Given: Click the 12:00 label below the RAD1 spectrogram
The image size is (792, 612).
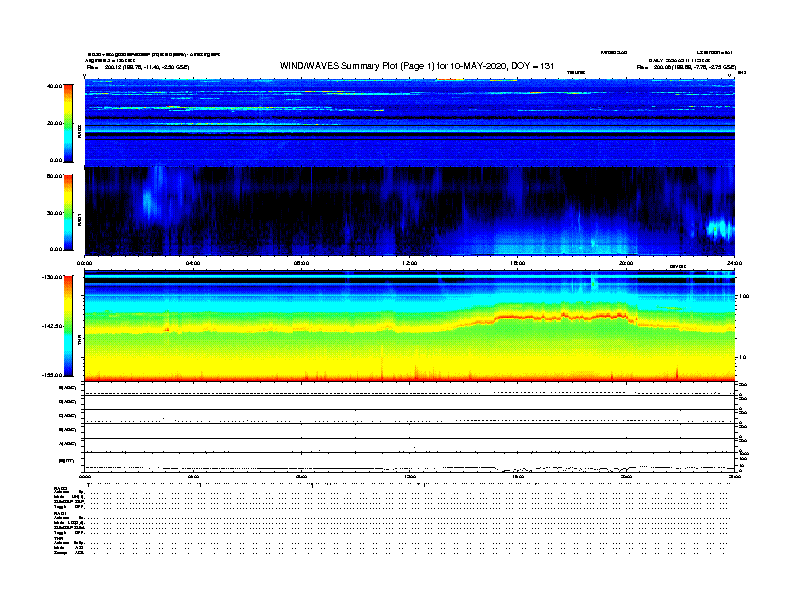Looking at the screenshot, I should tap(409, 263).
